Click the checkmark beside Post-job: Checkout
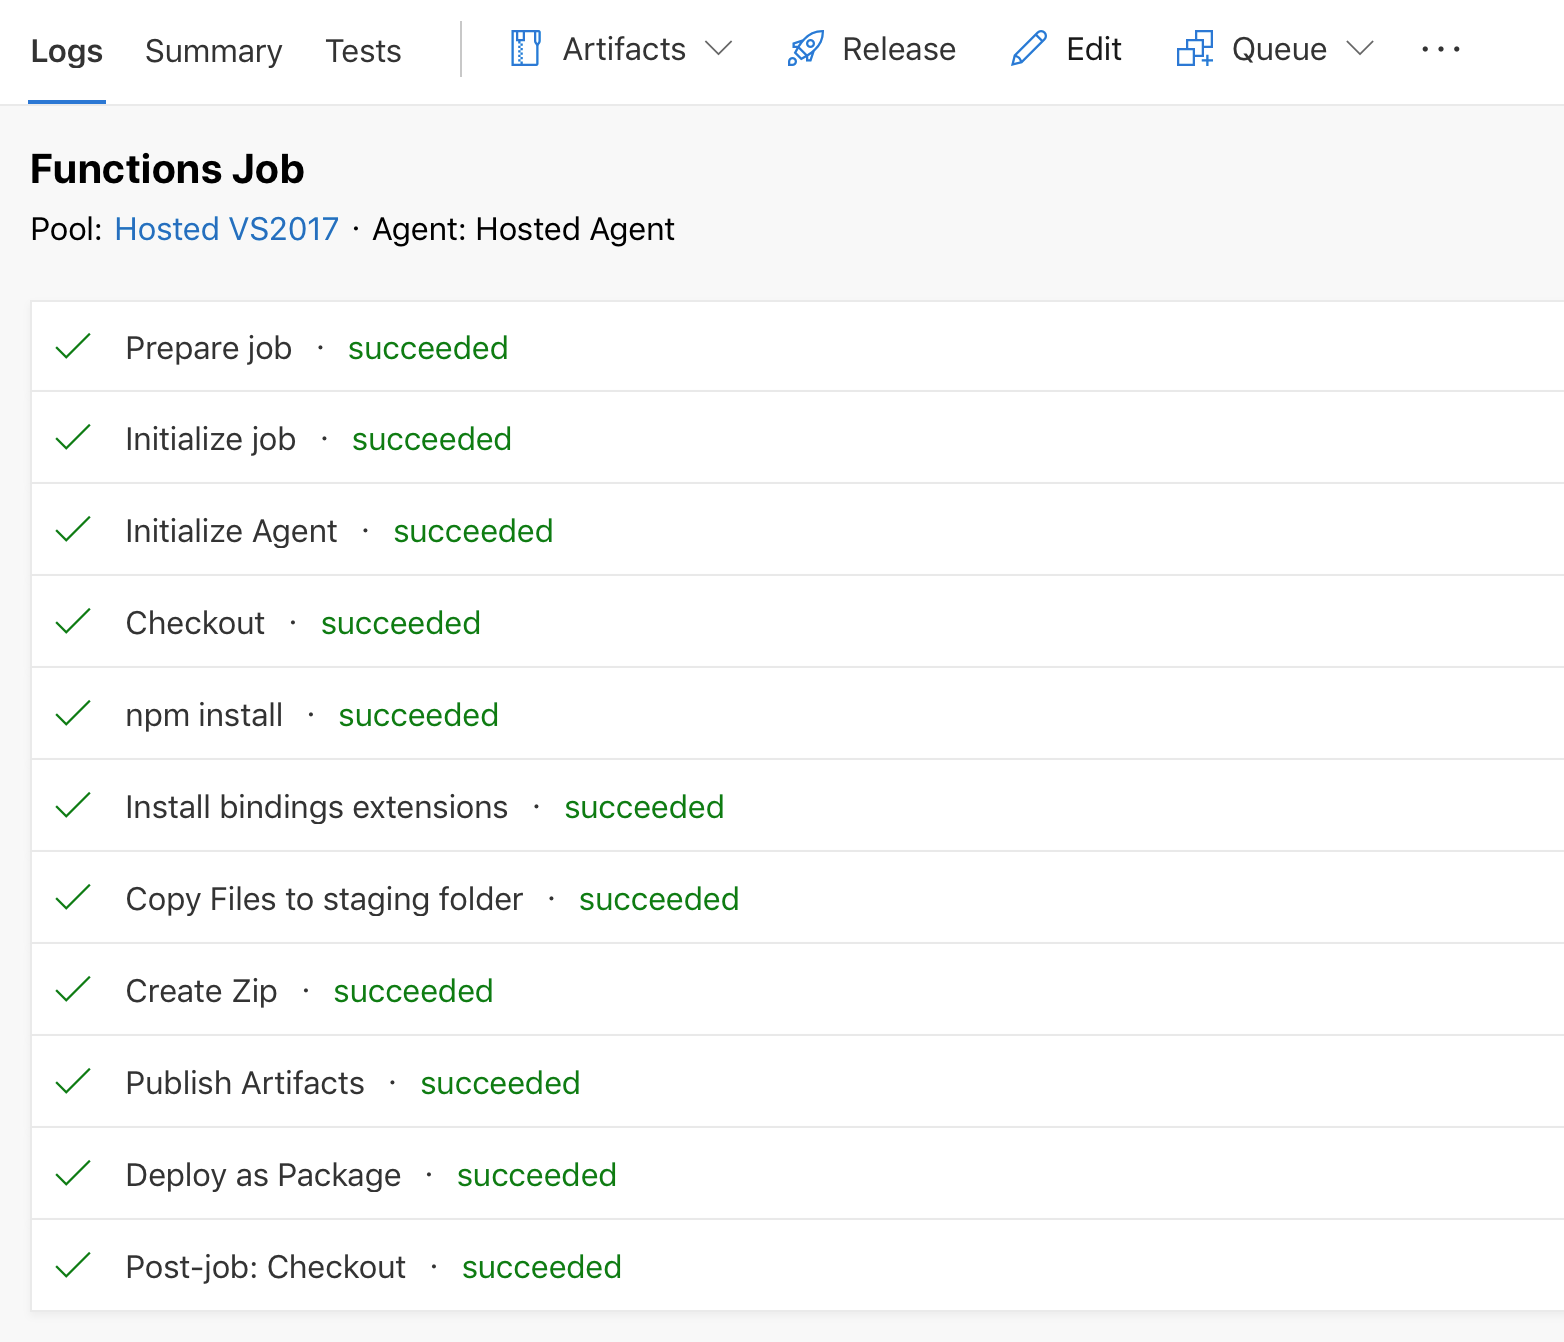 click(73, 1265)
